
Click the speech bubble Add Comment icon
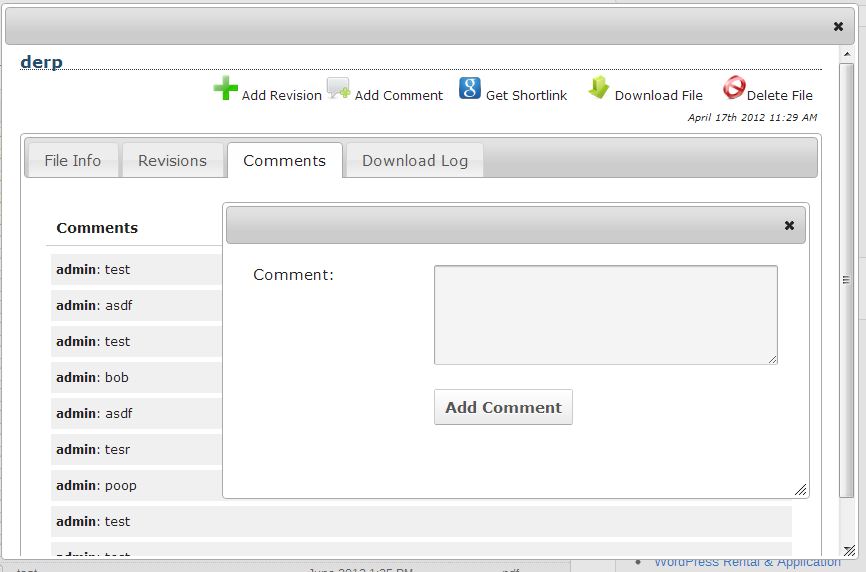338,88
